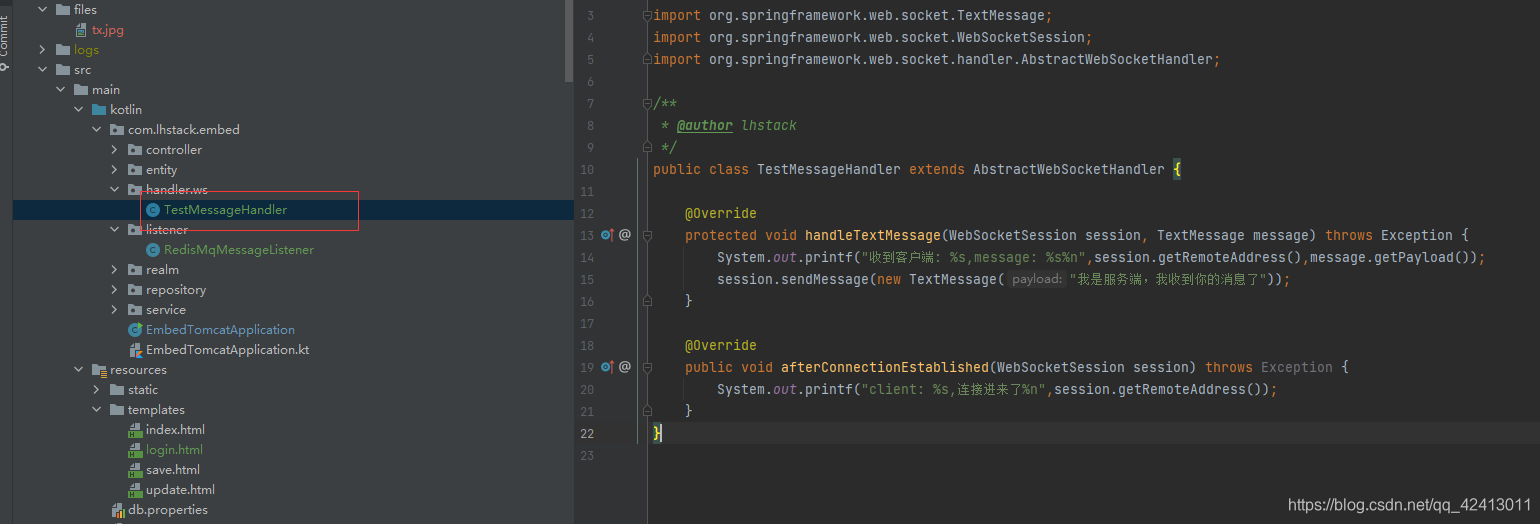Screen dimensions: 1540x524
Task: Click AbstractWebSocketHandler in the class declaration
Action: click(x=1069, y=170)
